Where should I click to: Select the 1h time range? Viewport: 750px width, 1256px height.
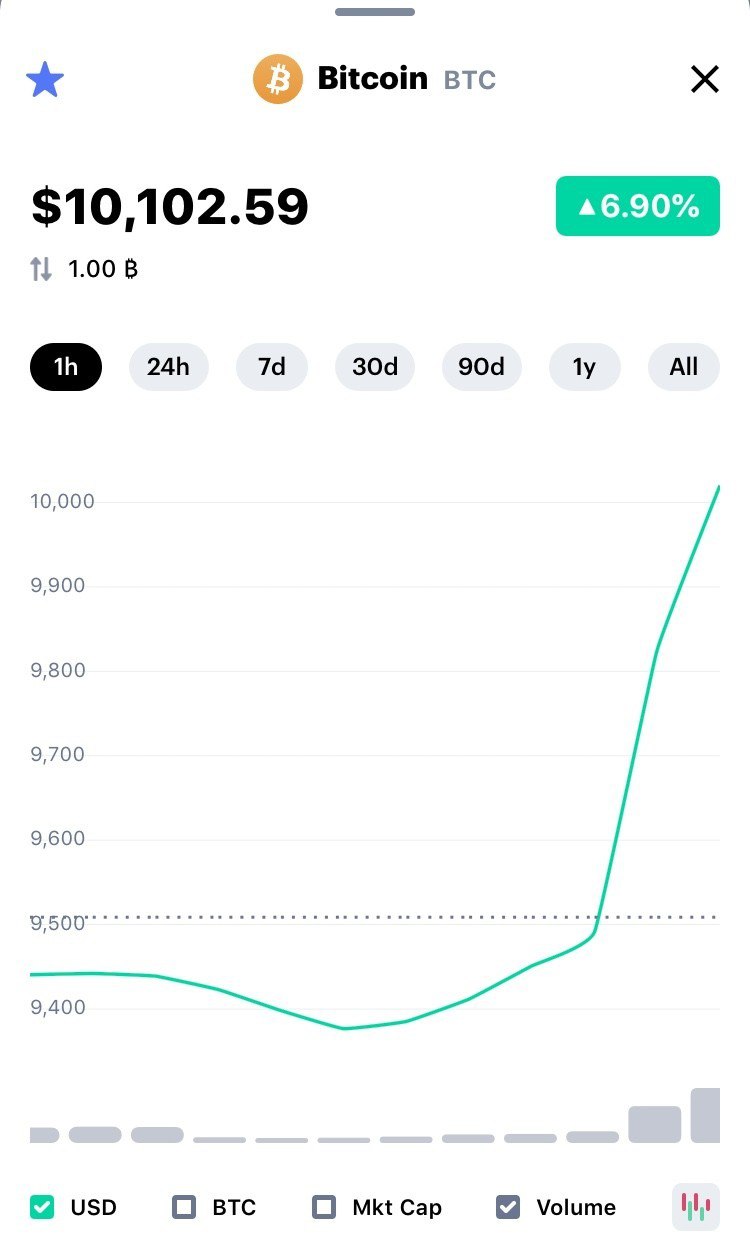(x=66, y=367)
